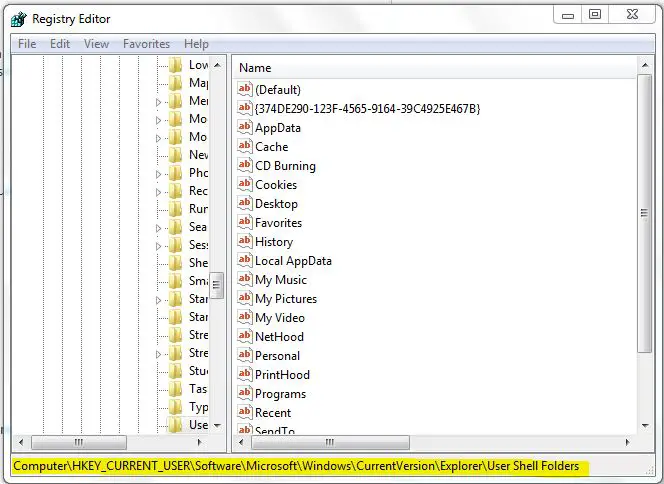Image resolution: width=664 pixels, height=484 pixels.
Task: Select the NetHood value name
Action: [x=279, y=337]
